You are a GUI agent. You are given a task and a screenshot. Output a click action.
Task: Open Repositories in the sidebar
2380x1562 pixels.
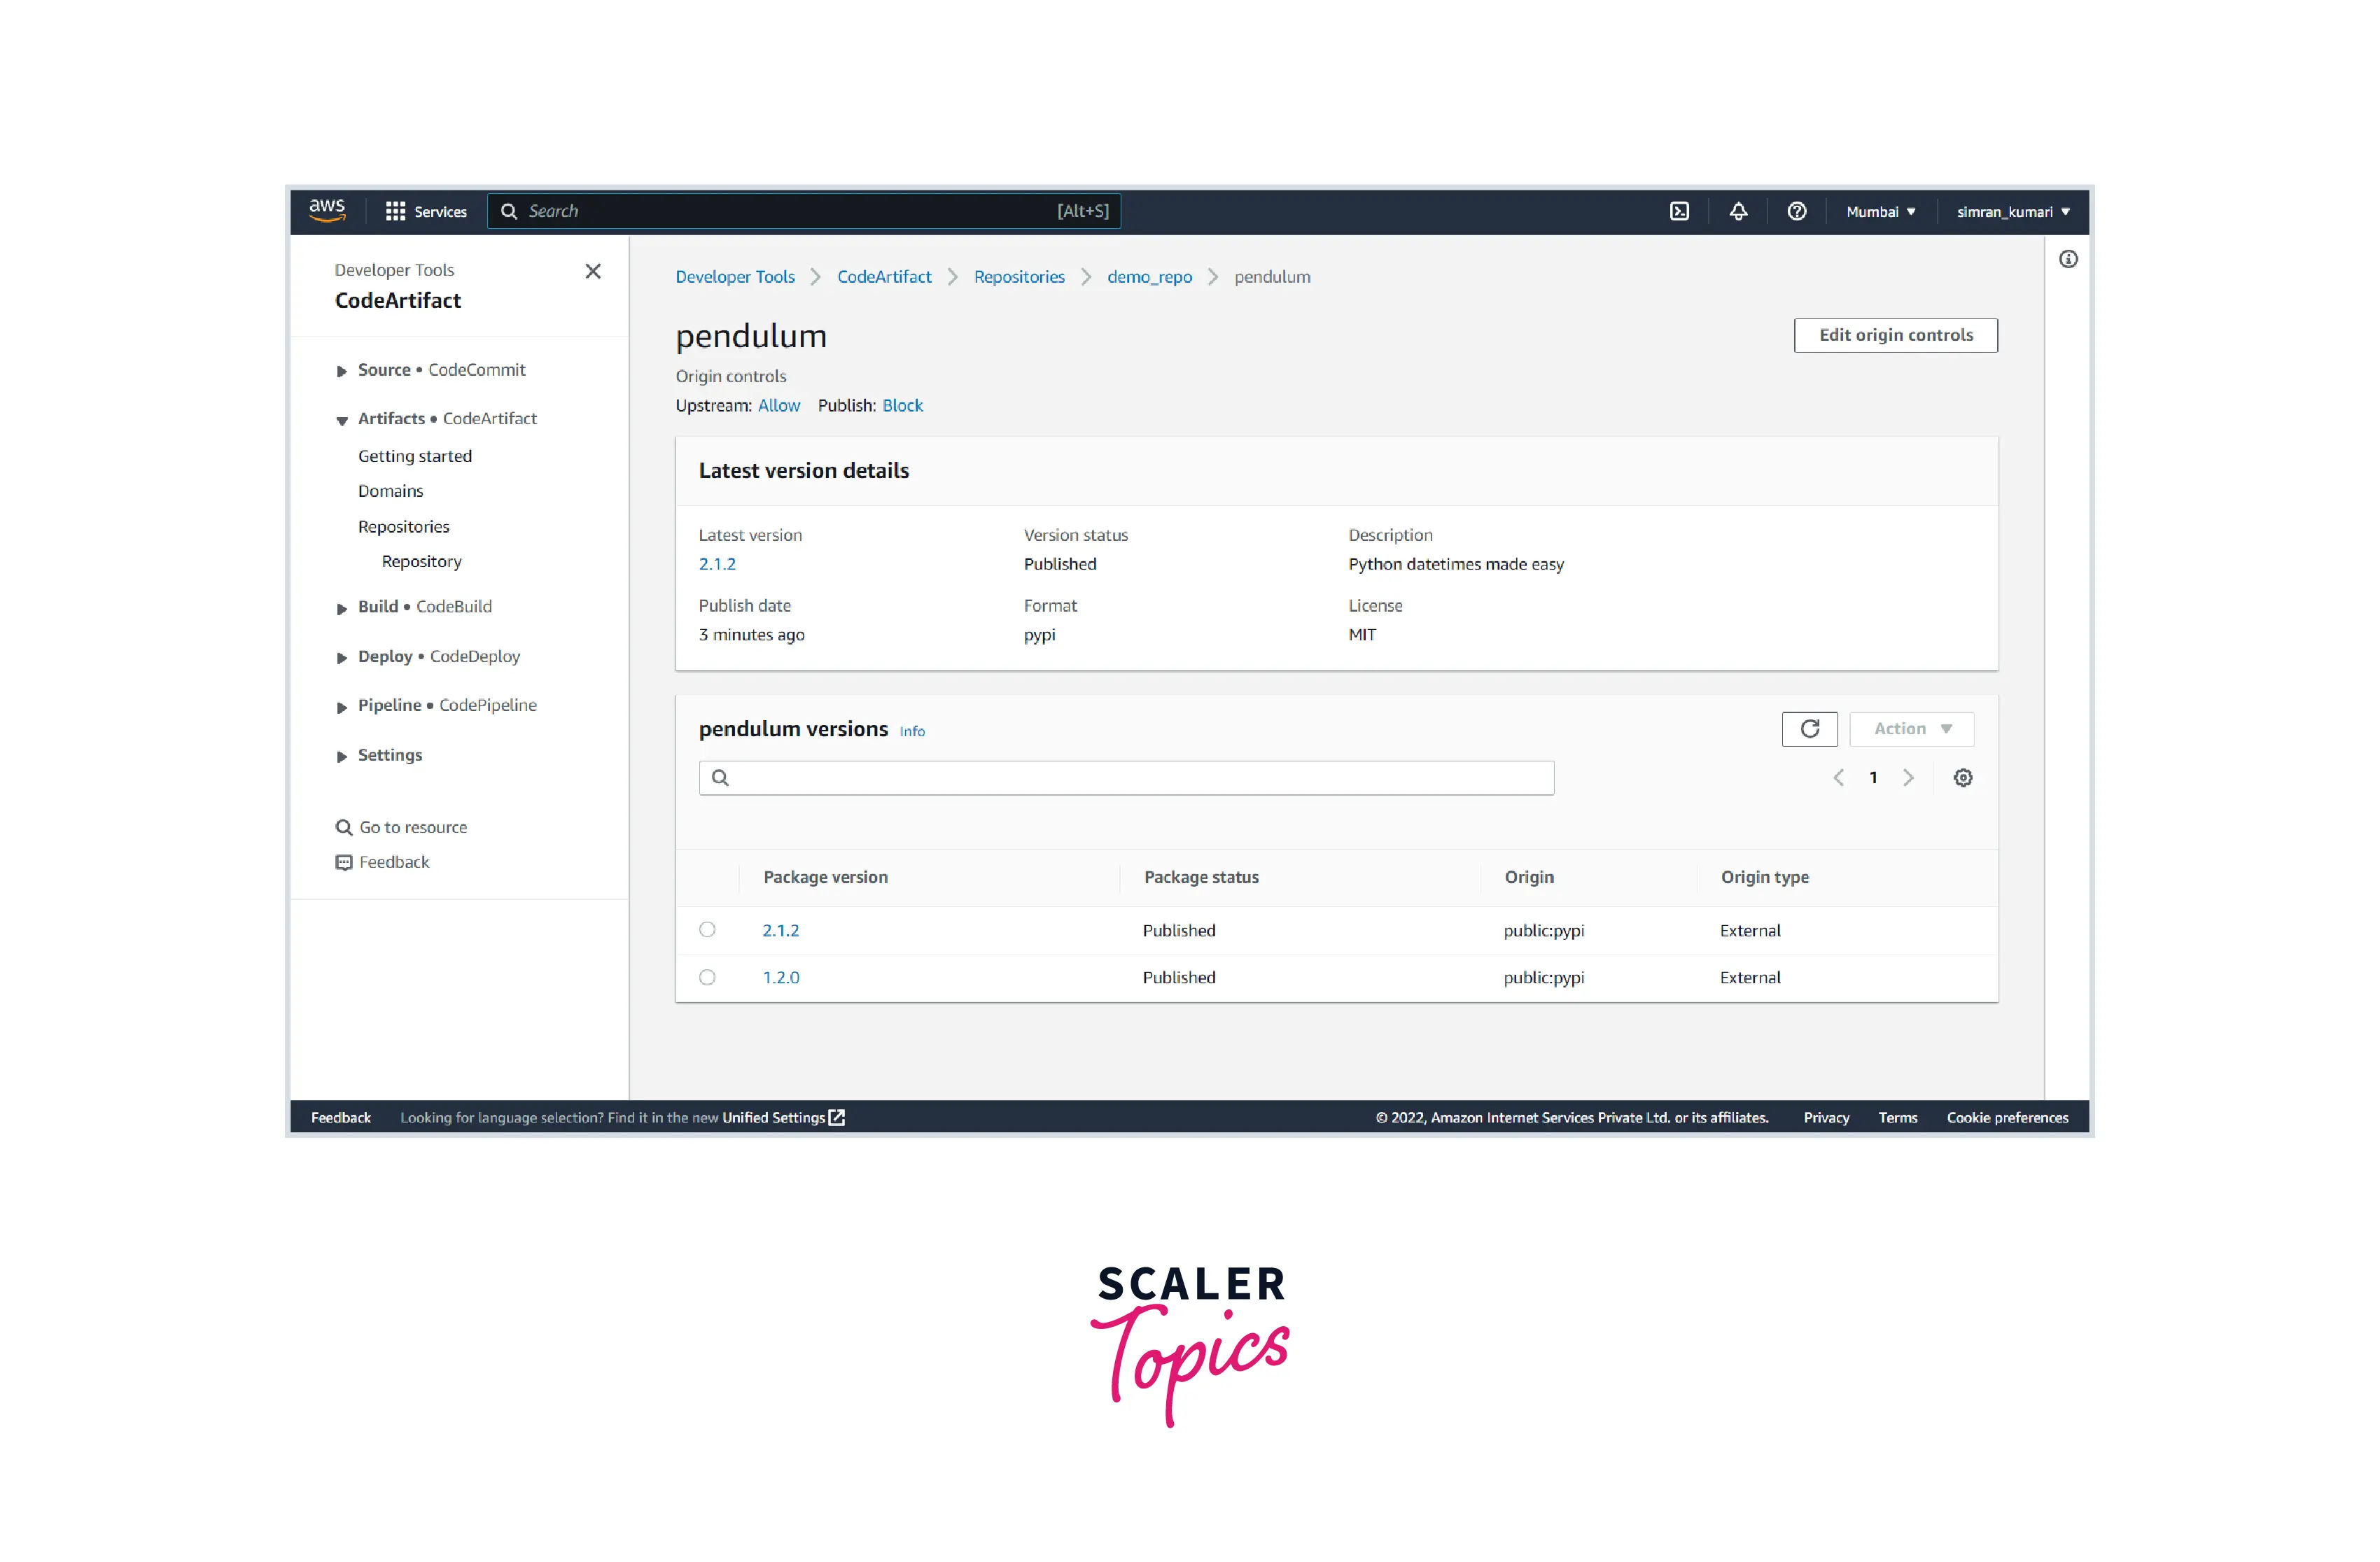point(403,527)
